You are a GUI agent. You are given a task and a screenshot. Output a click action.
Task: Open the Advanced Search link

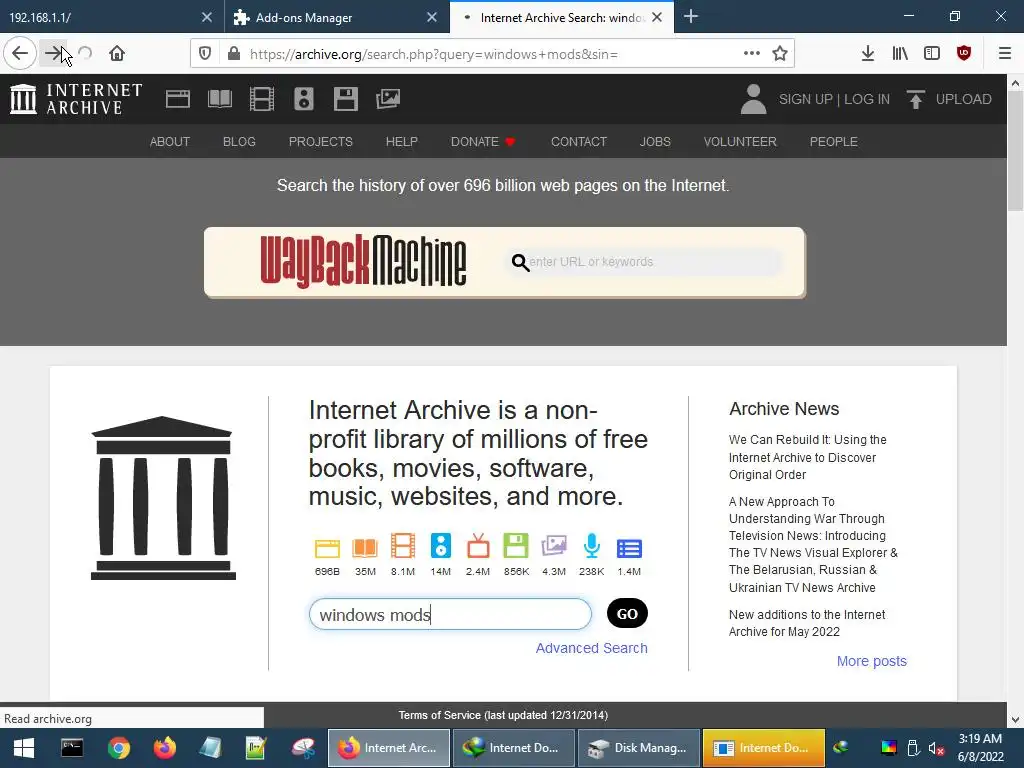[x=592, y=648]
